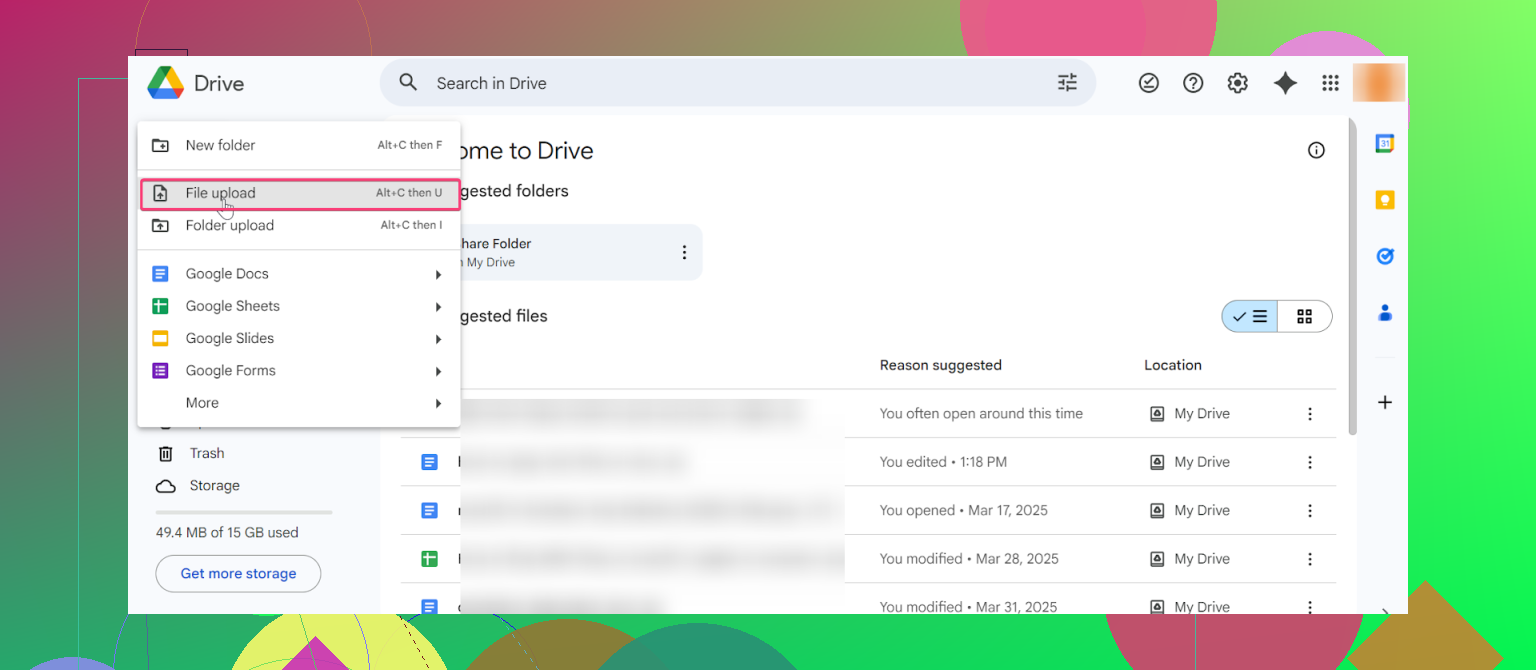Click the magnifier search icon

[x=408, y=83]
